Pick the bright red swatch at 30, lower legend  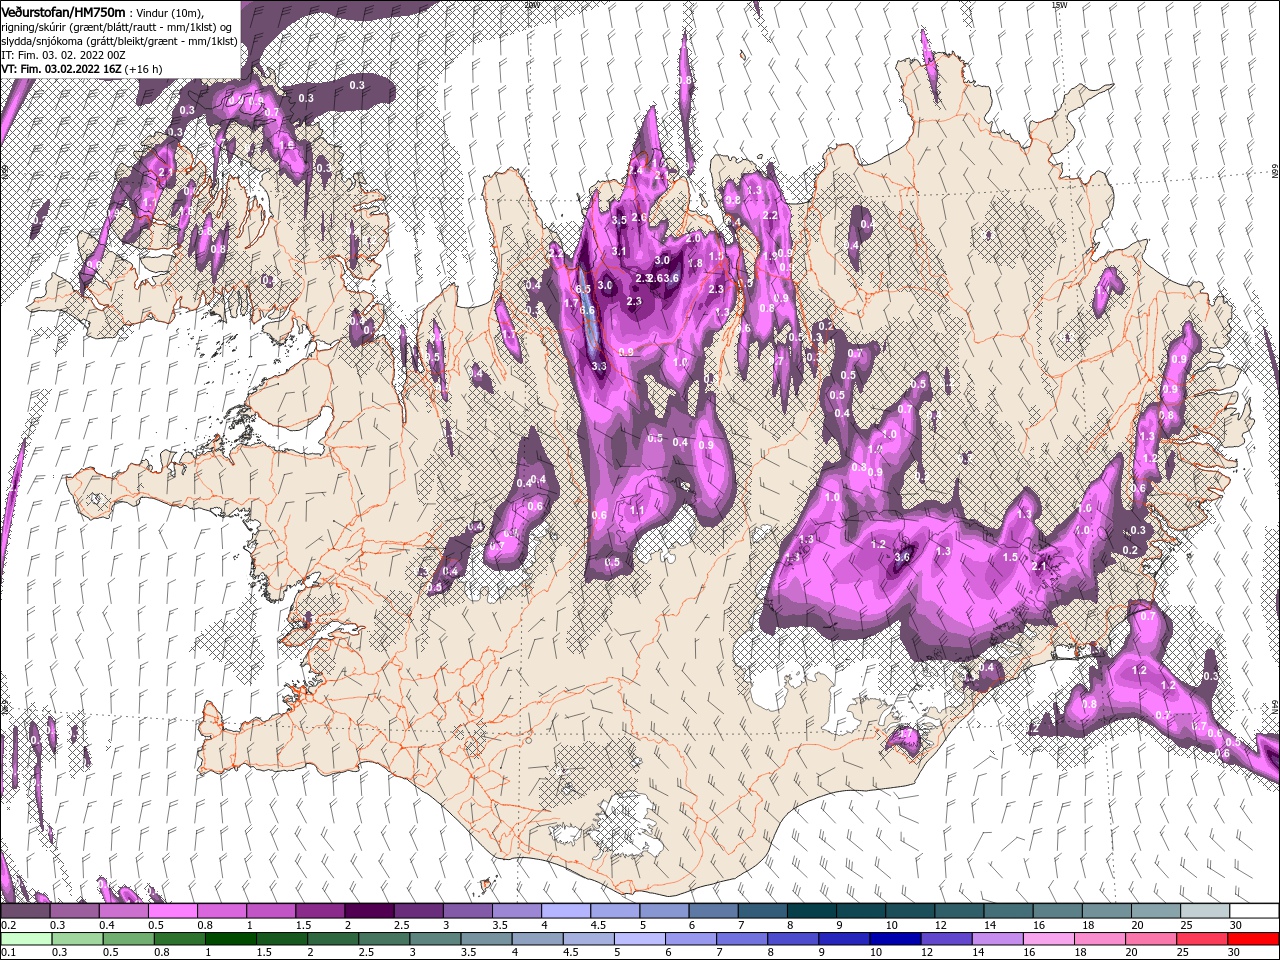pos(1252,939)
